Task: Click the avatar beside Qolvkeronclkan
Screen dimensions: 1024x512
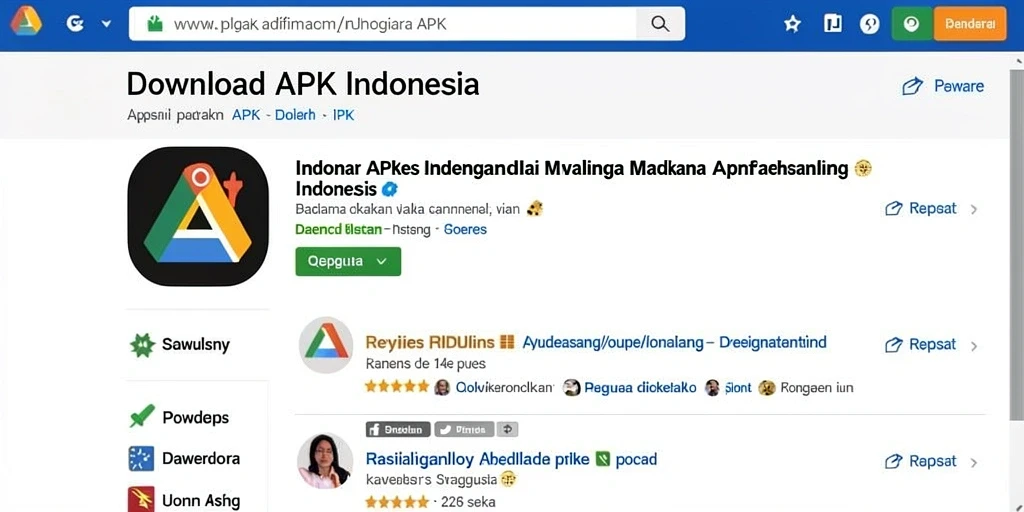Action: pos(442,387)
